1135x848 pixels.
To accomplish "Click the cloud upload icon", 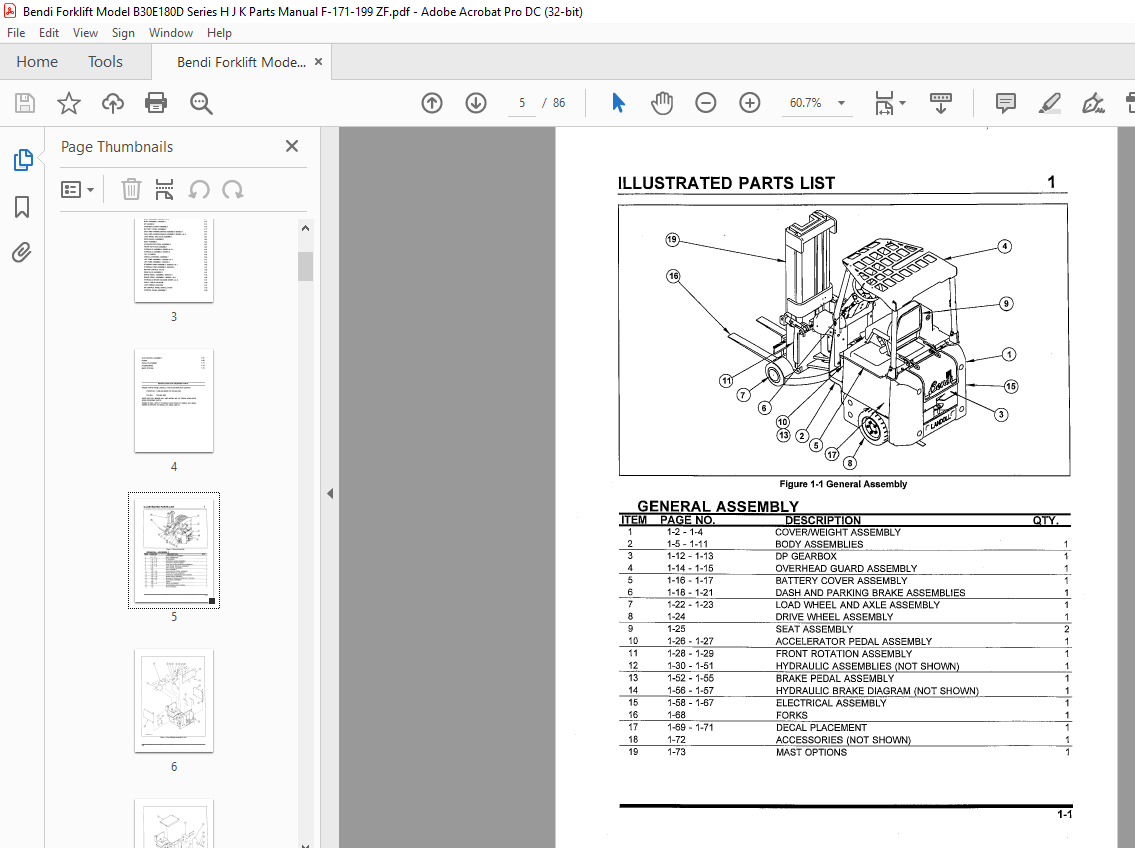I will [x=112, y=103].
